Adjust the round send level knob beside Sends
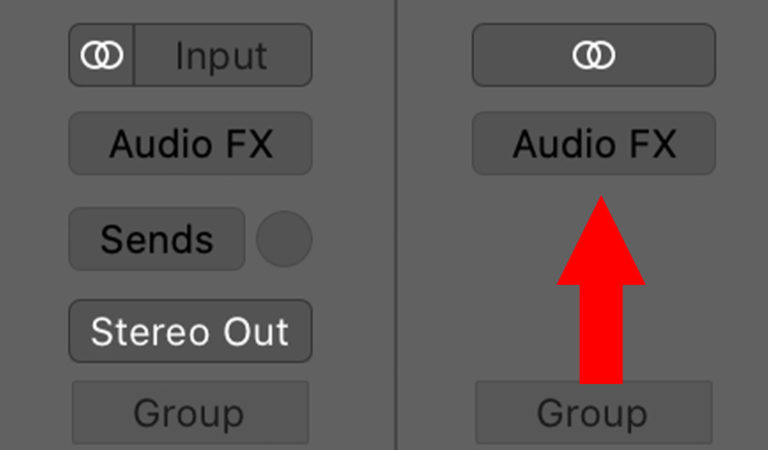Screen dimensions: 768x450 pyautogui.click(x=284, y=239)
